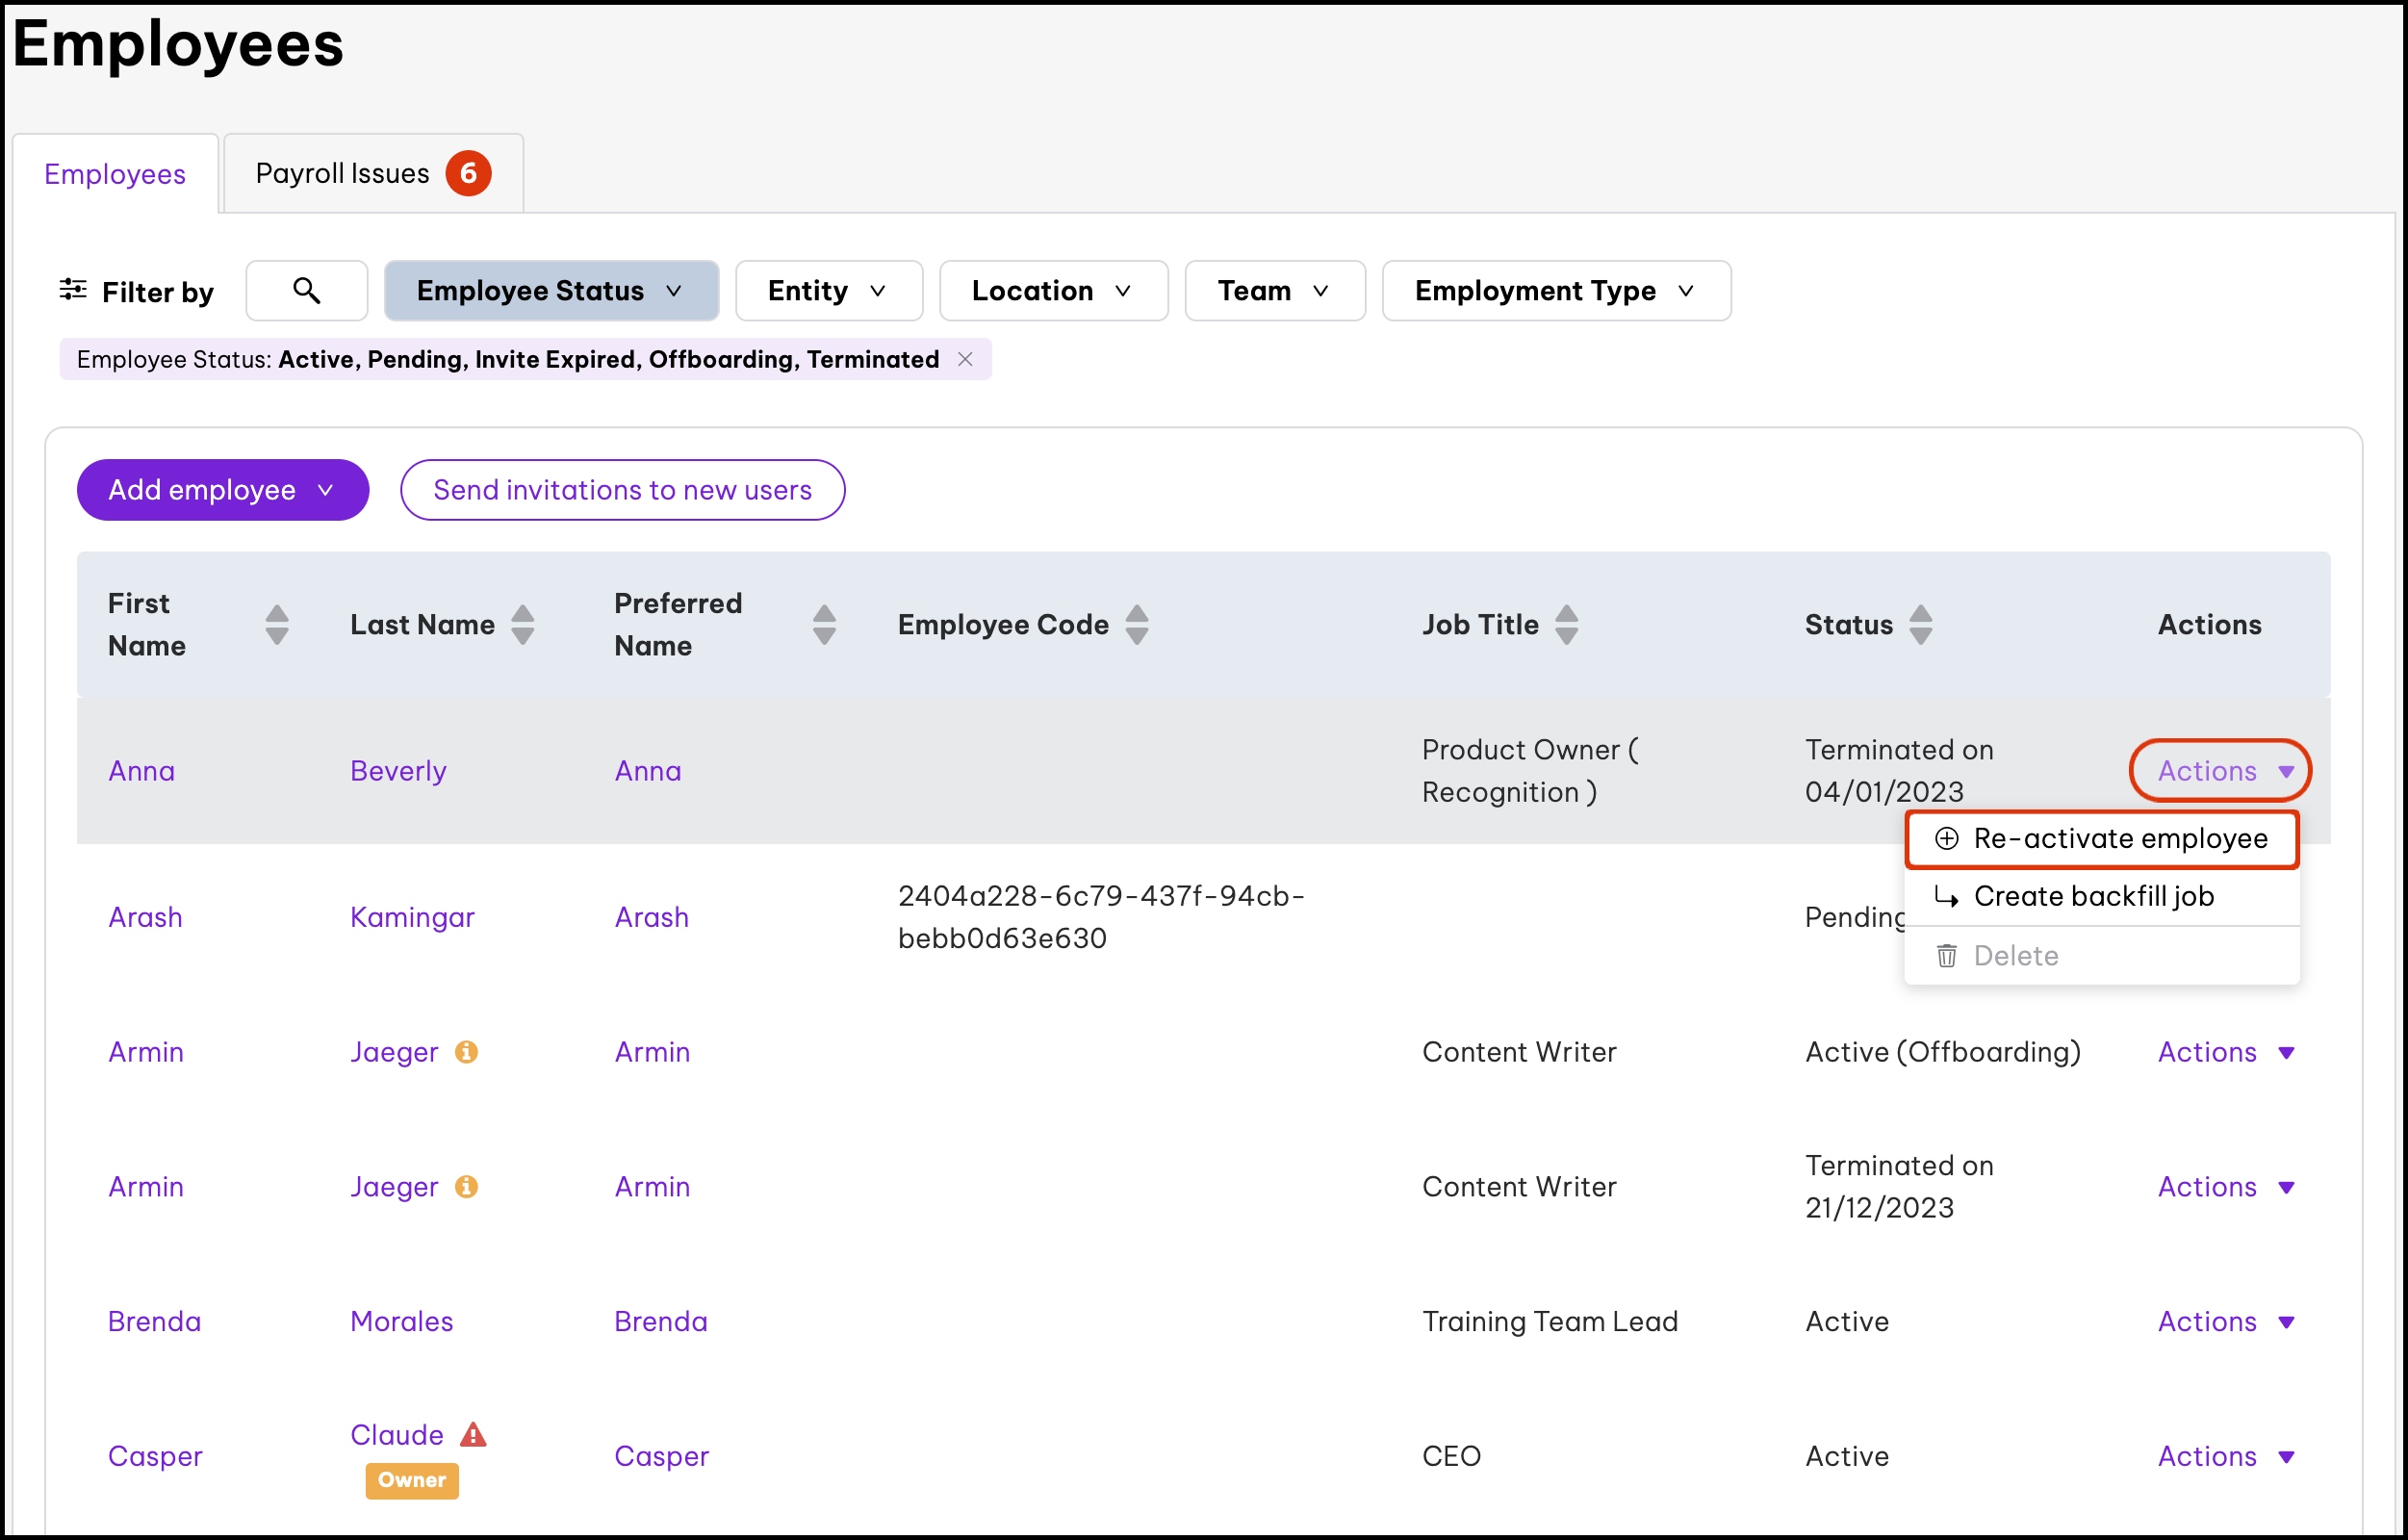Sort table by Employee Code

tap(1136, 625)
